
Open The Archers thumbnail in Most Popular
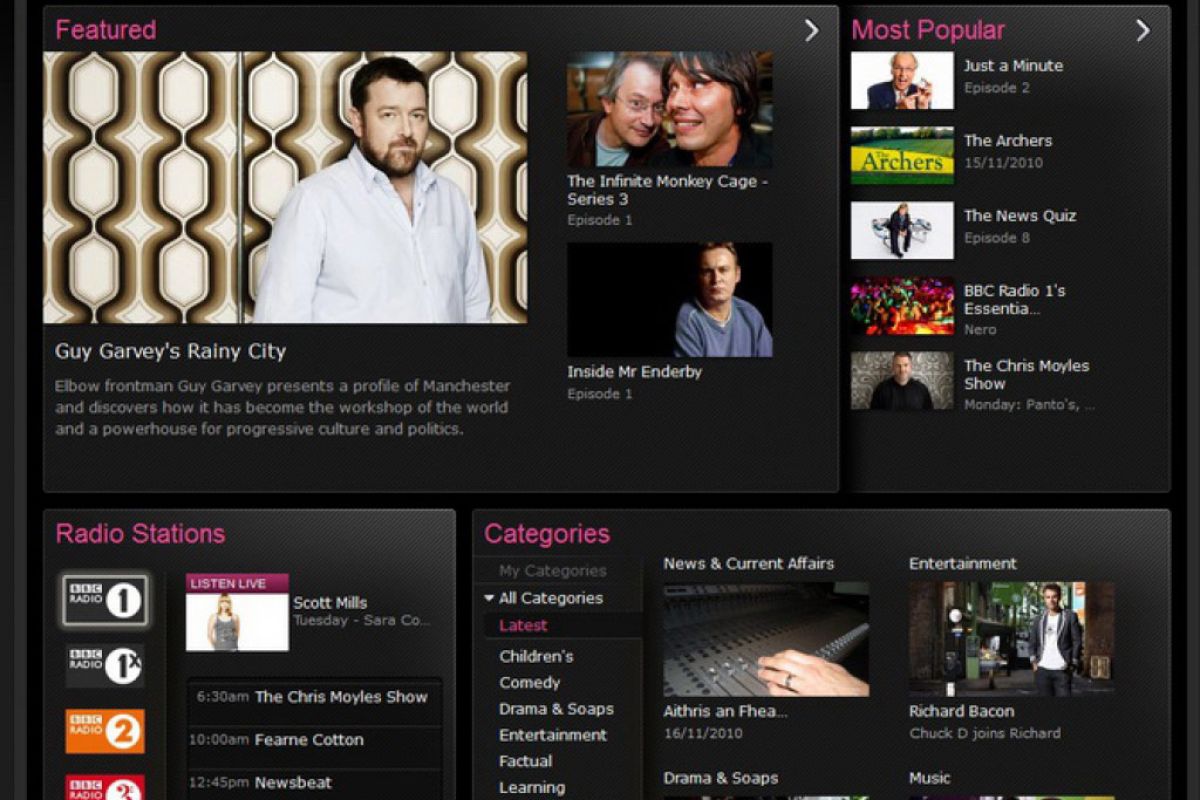tap(902, 156)
